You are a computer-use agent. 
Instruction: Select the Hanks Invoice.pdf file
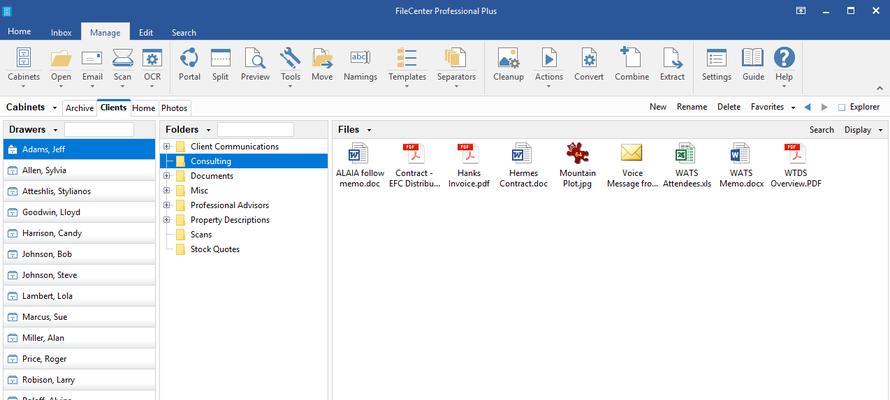(x=468, y=165)
